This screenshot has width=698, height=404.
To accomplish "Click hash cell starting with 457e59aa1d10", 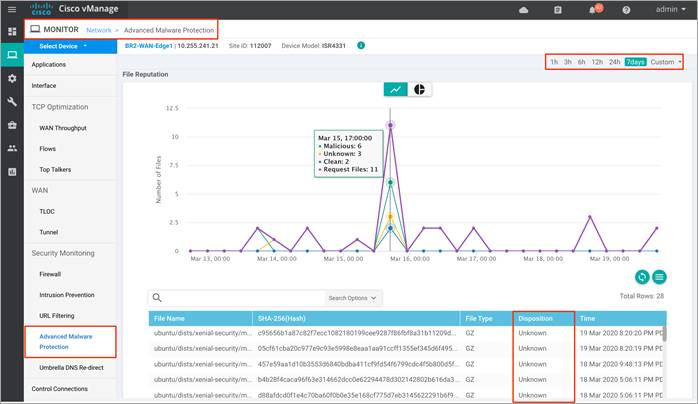I will tap(357, 364).
